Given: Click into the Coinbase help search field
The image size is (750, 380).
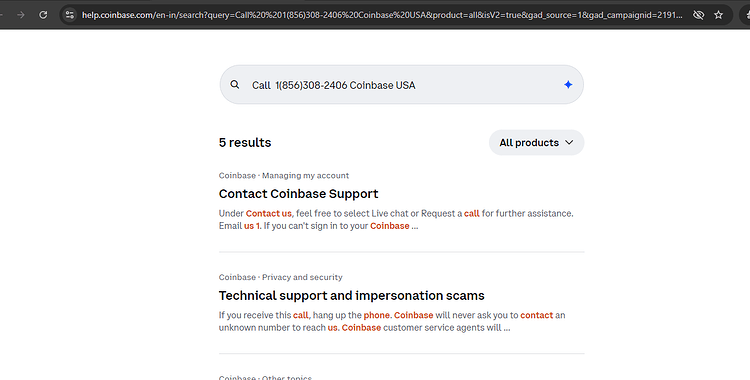Looking at the screenshot, I should coord(401,85).
